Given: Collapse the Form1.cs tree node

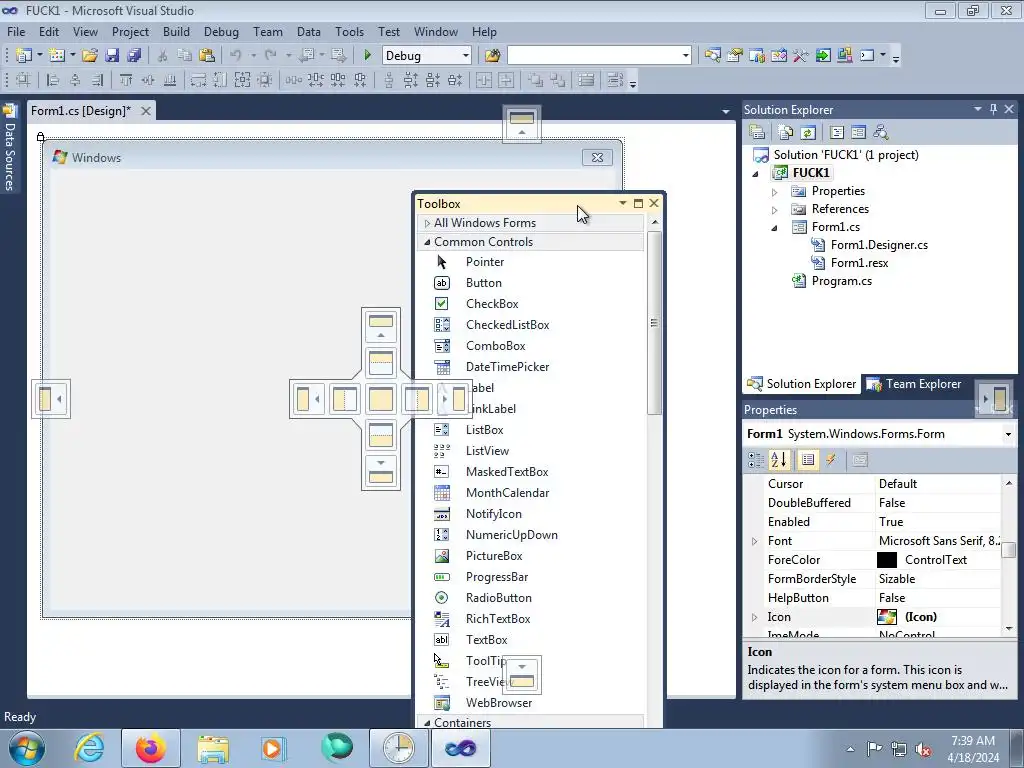Looking at the screenshot, I should click(x=775, y=228).
